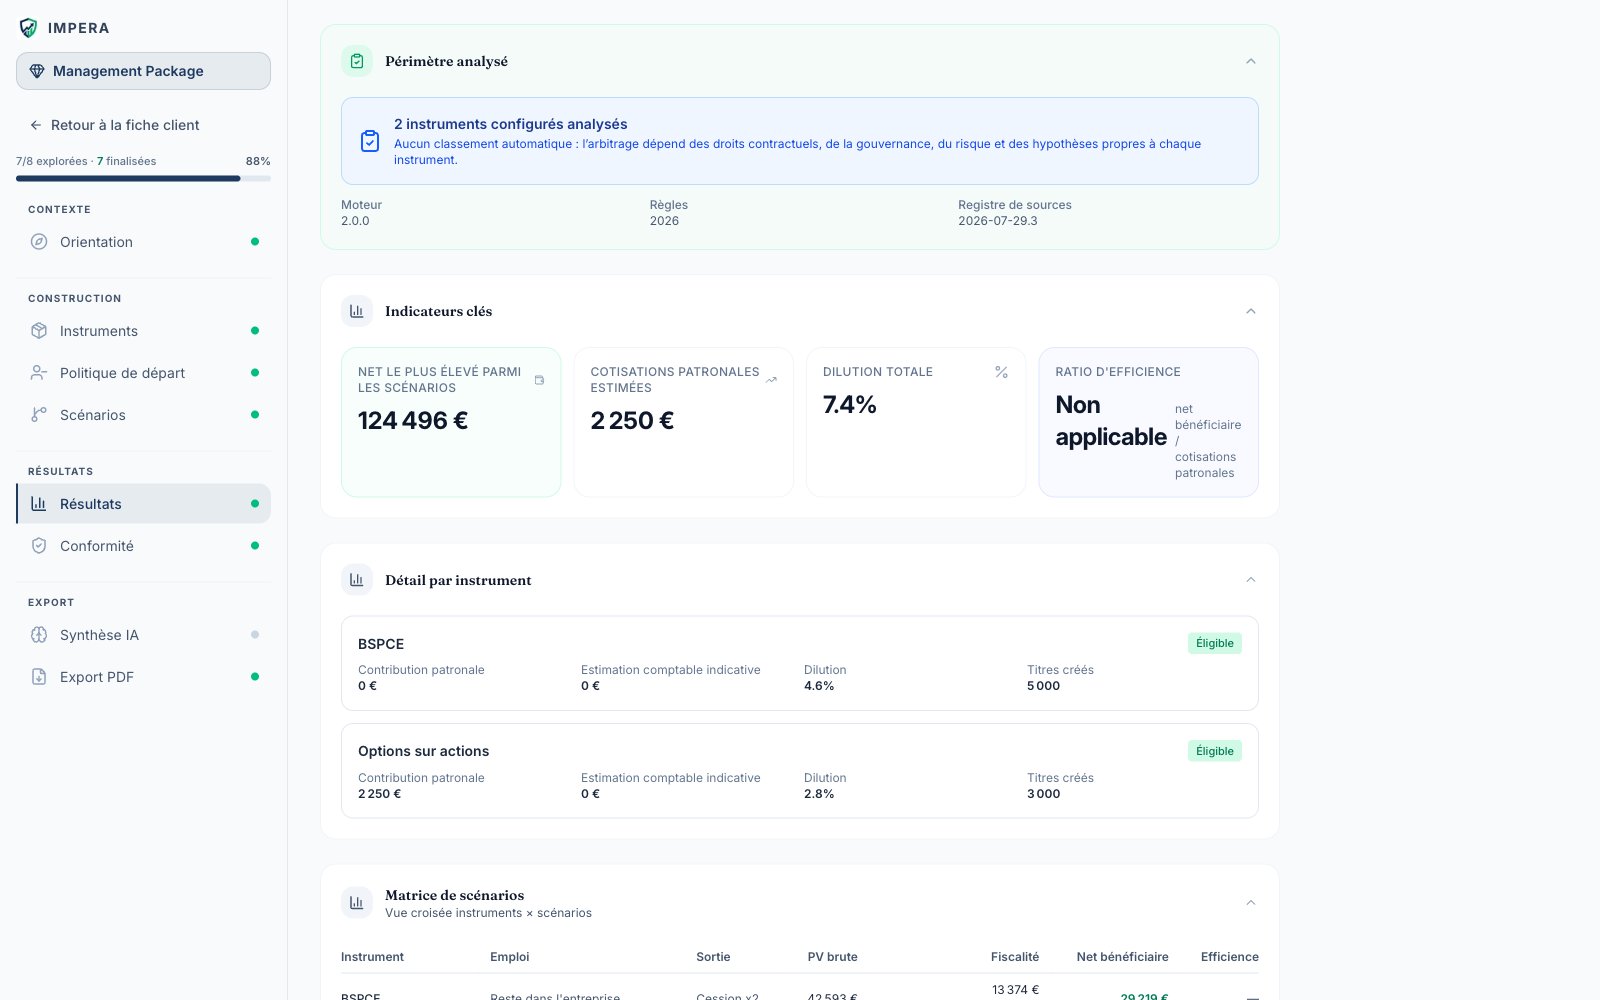This screenshot has height=1000, width=1600.
Task: Click the percent icon on Dilution totale card
Action: point(1001,372)
